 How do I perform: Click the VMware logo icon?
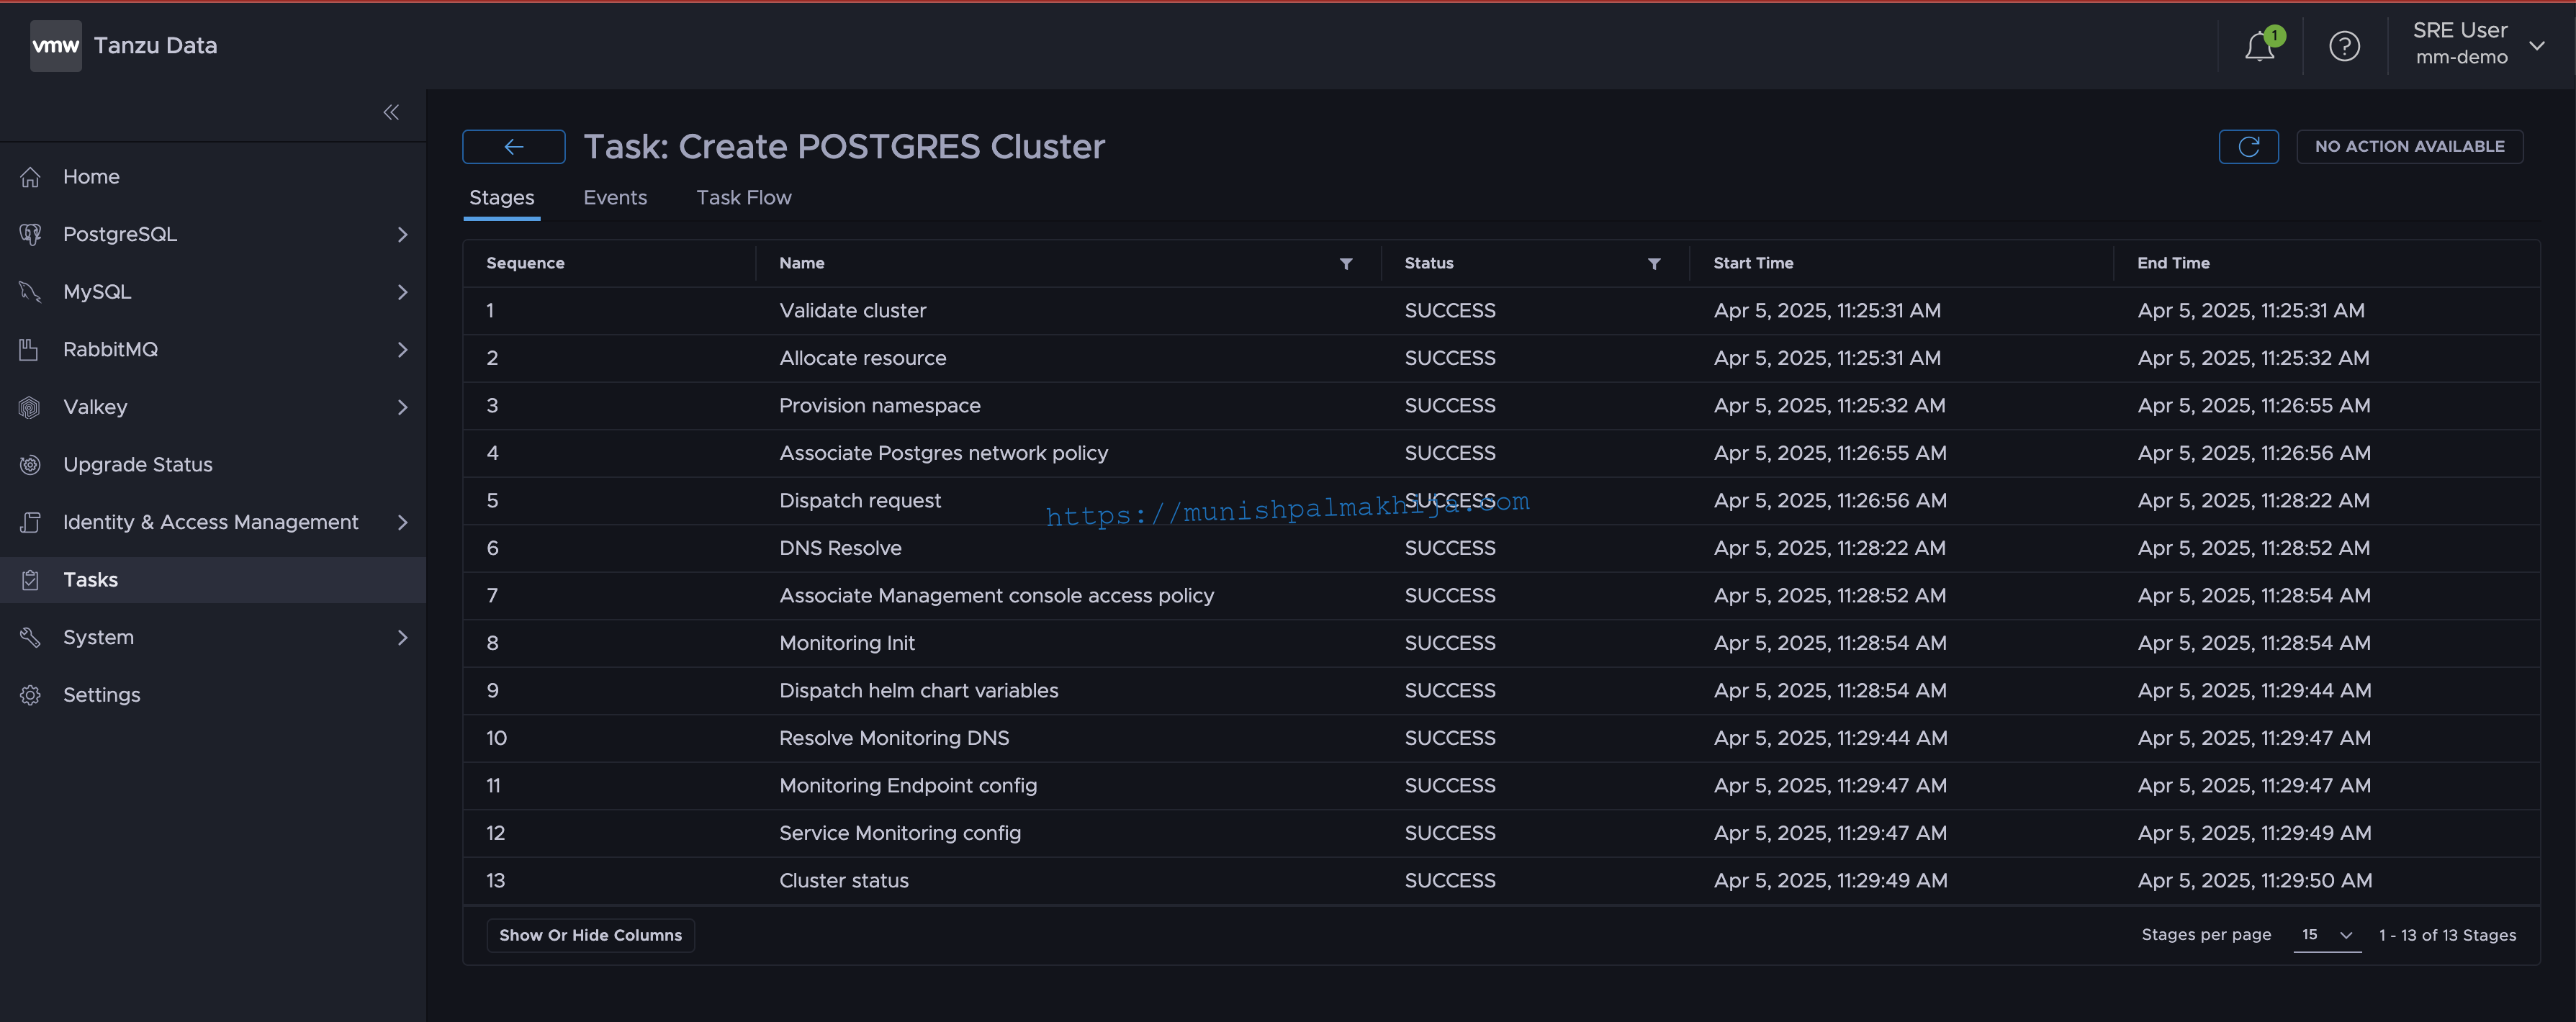point(56,46)
